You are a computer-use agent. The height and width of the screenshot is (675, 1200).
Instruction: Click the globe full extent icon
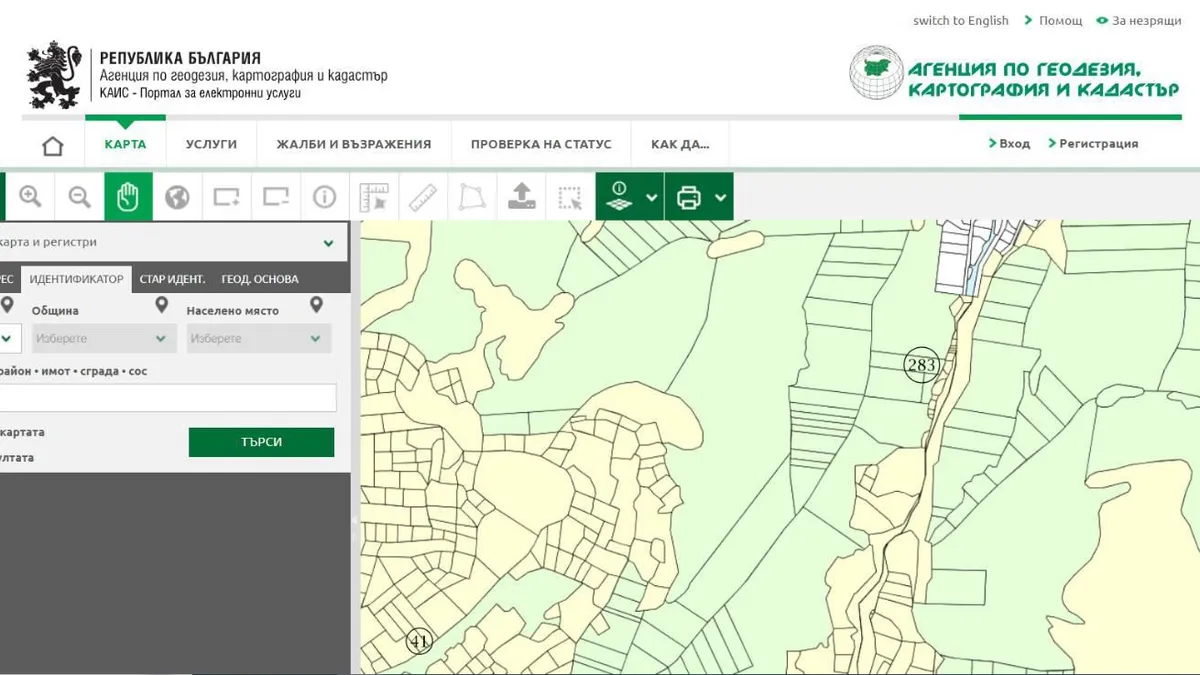click(x=177, y=197)
